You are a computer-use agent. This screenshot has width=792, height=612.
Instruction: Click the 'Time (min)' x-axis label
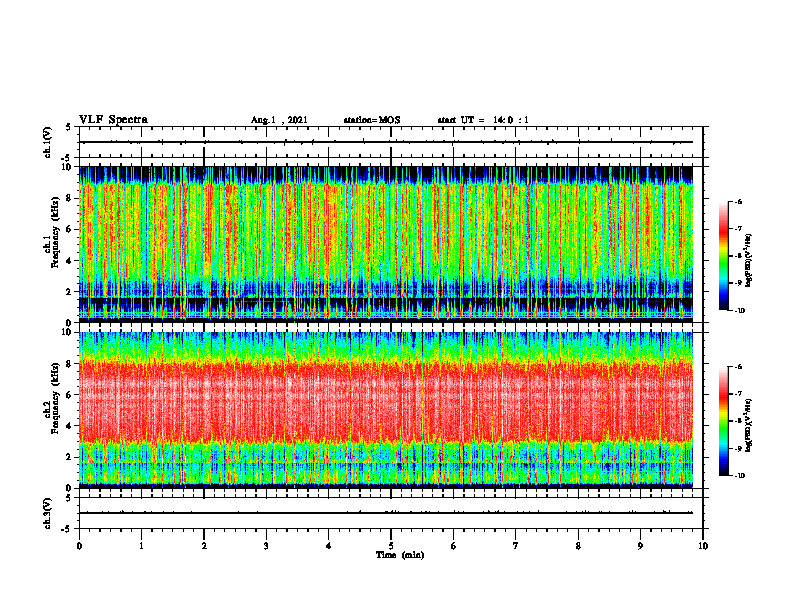[400, 555]
